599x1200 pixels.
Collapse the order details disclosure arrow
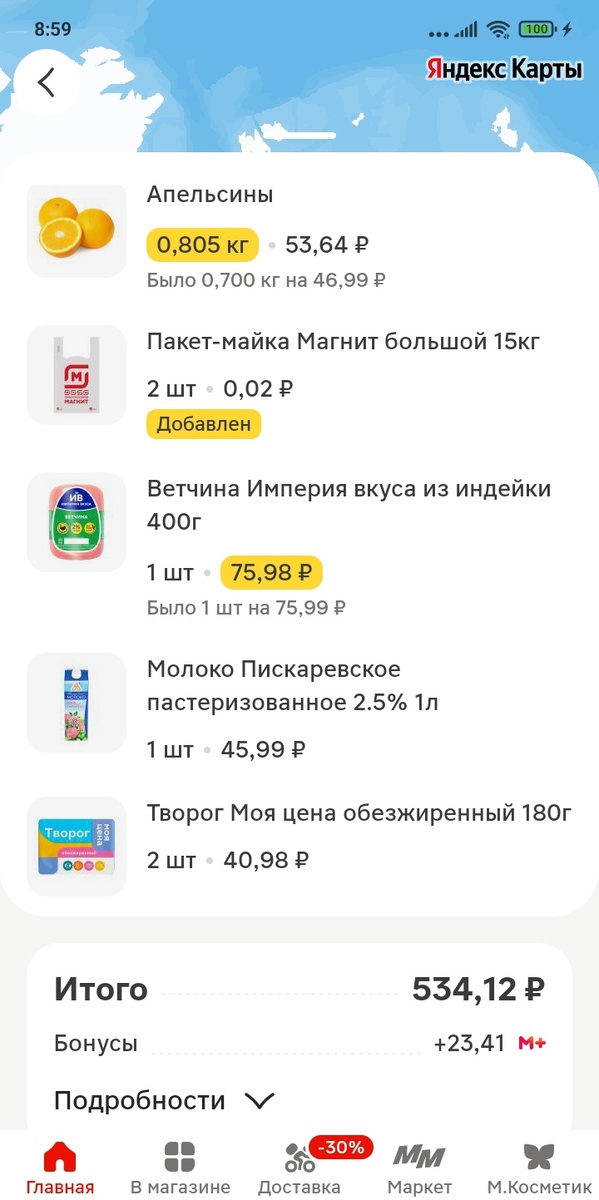(259, 1100)
